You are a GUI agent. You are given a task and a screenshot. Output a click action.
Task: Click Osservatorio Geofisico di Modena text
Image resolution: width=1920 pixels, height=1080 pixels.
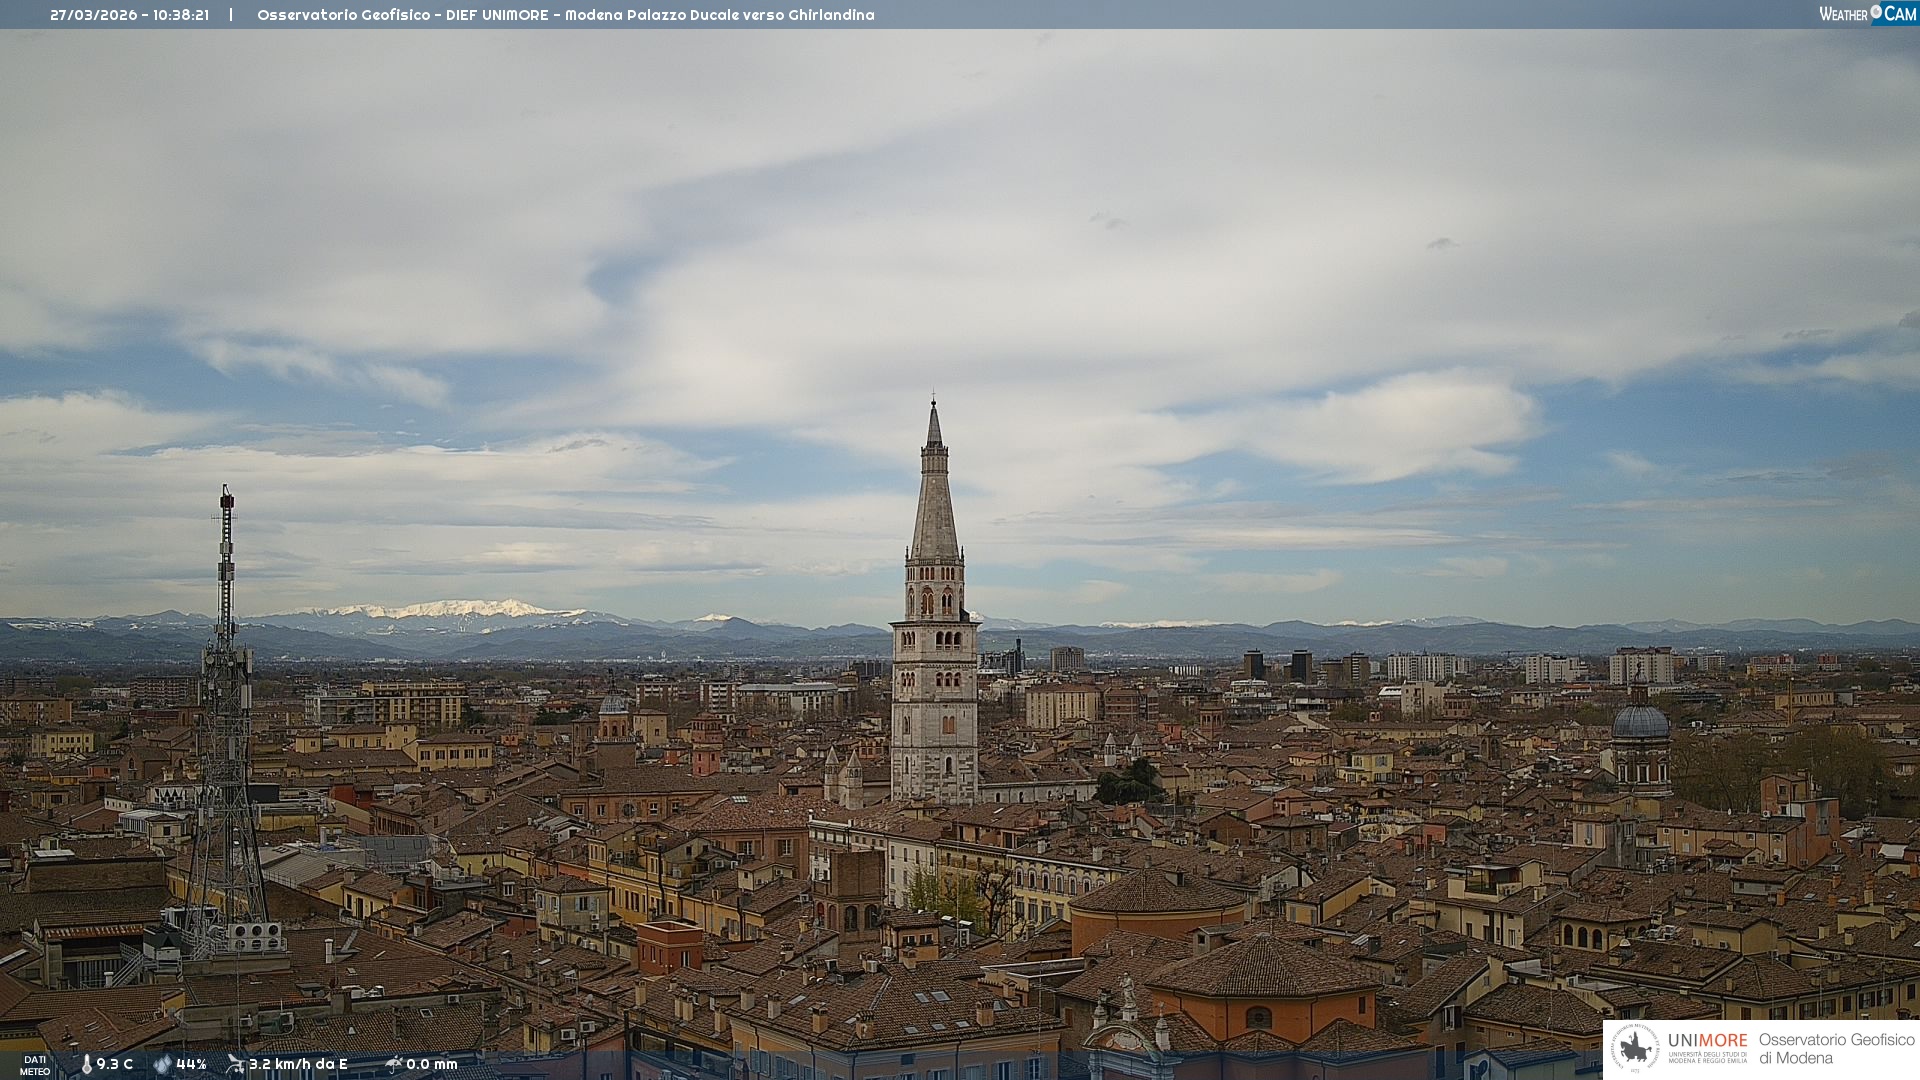1836,1048
